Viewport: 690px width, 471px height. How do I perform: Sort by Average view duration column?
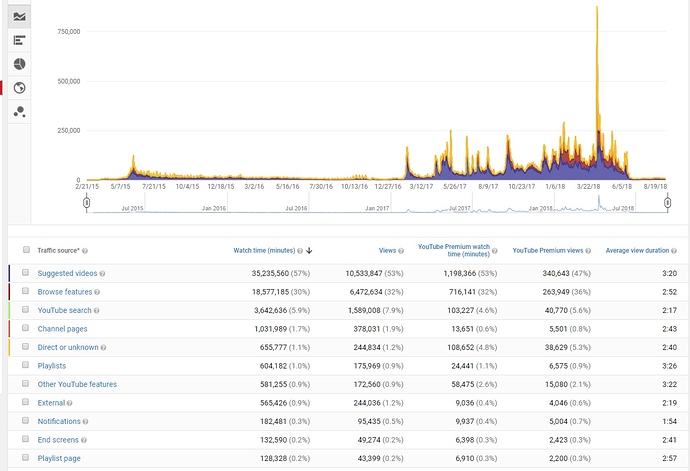click(x=637, y=250)
